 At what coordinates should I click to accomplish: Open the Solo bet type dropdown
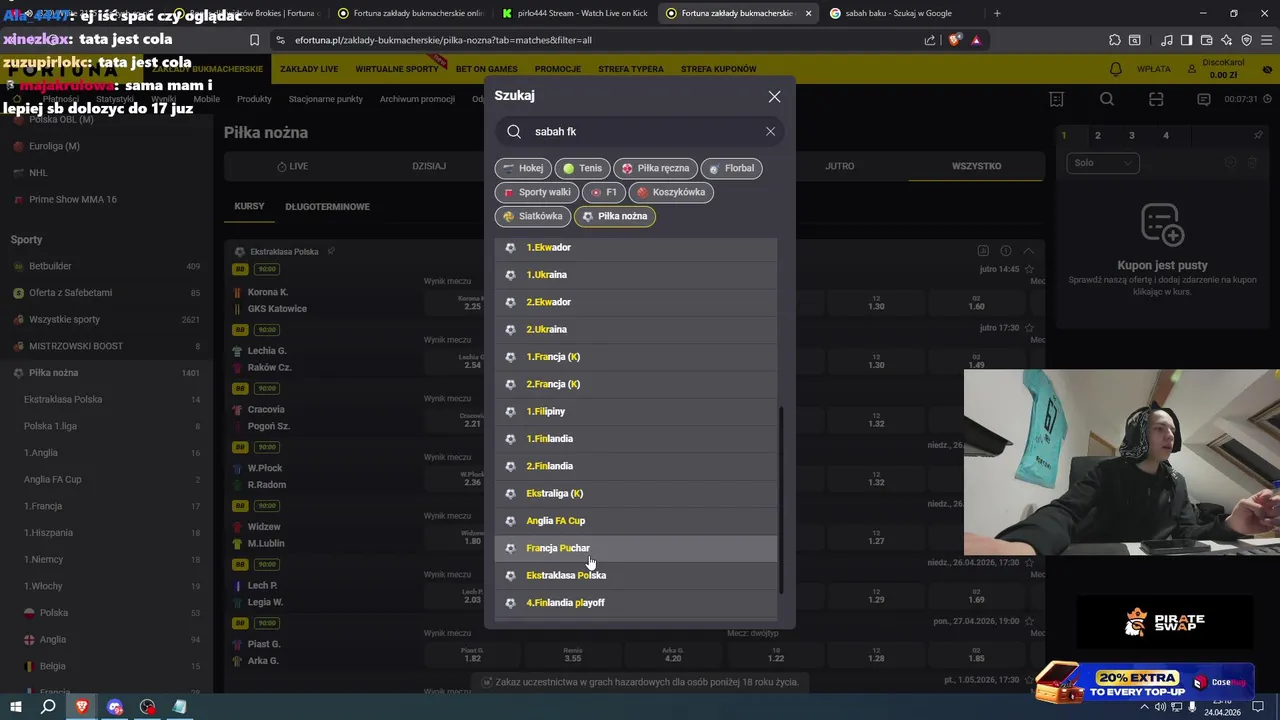1103,163
